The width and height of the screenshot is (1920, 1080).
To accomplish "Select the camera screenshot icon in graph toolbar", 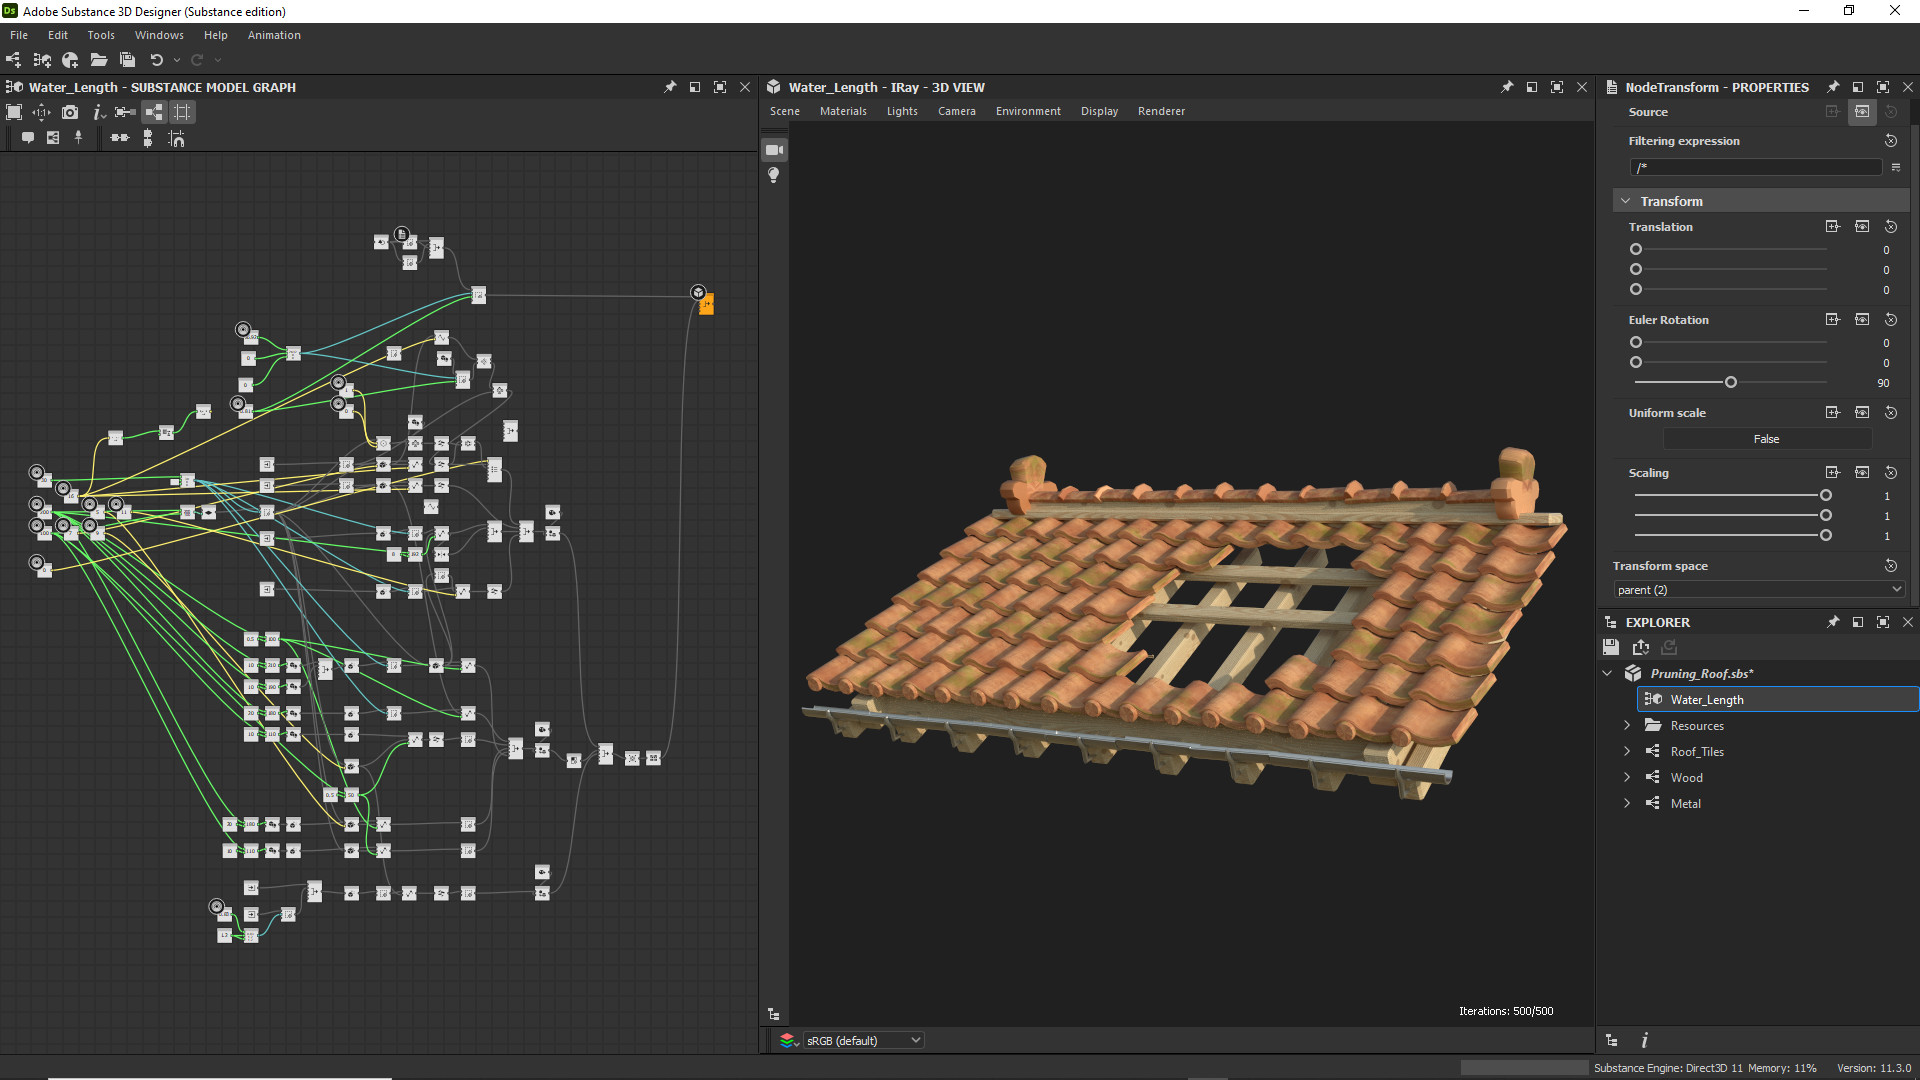I will (70, 112).
